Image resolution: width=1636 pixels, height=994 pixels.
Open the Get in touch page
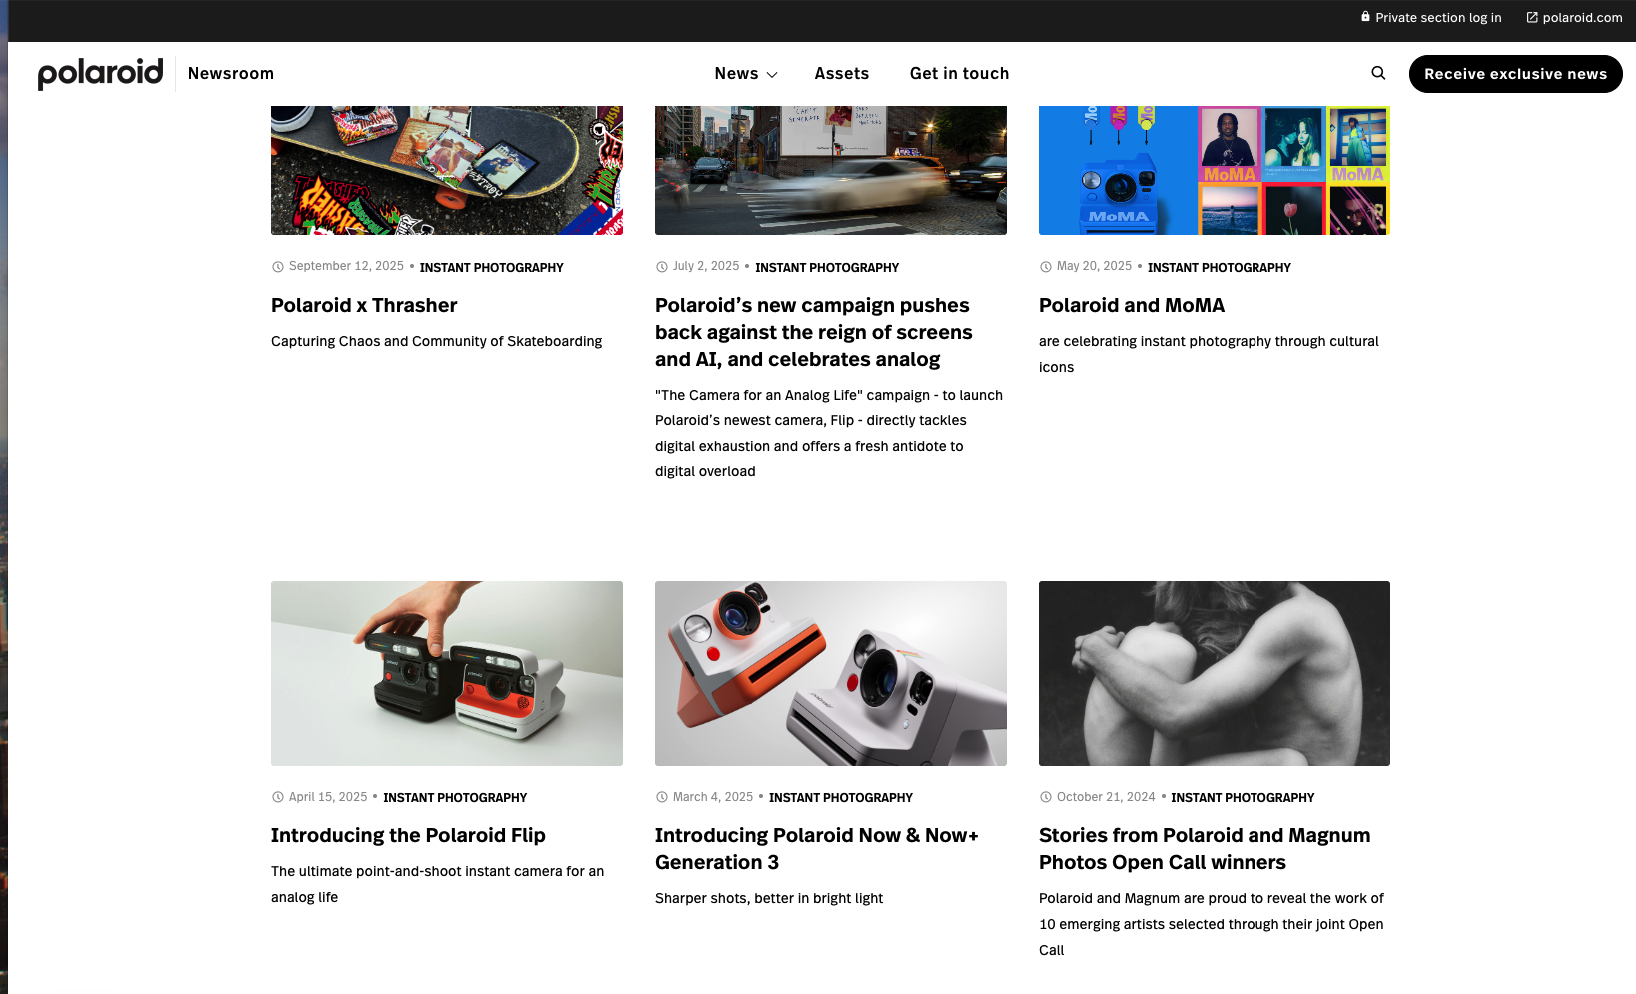click(x=959, y=73)
